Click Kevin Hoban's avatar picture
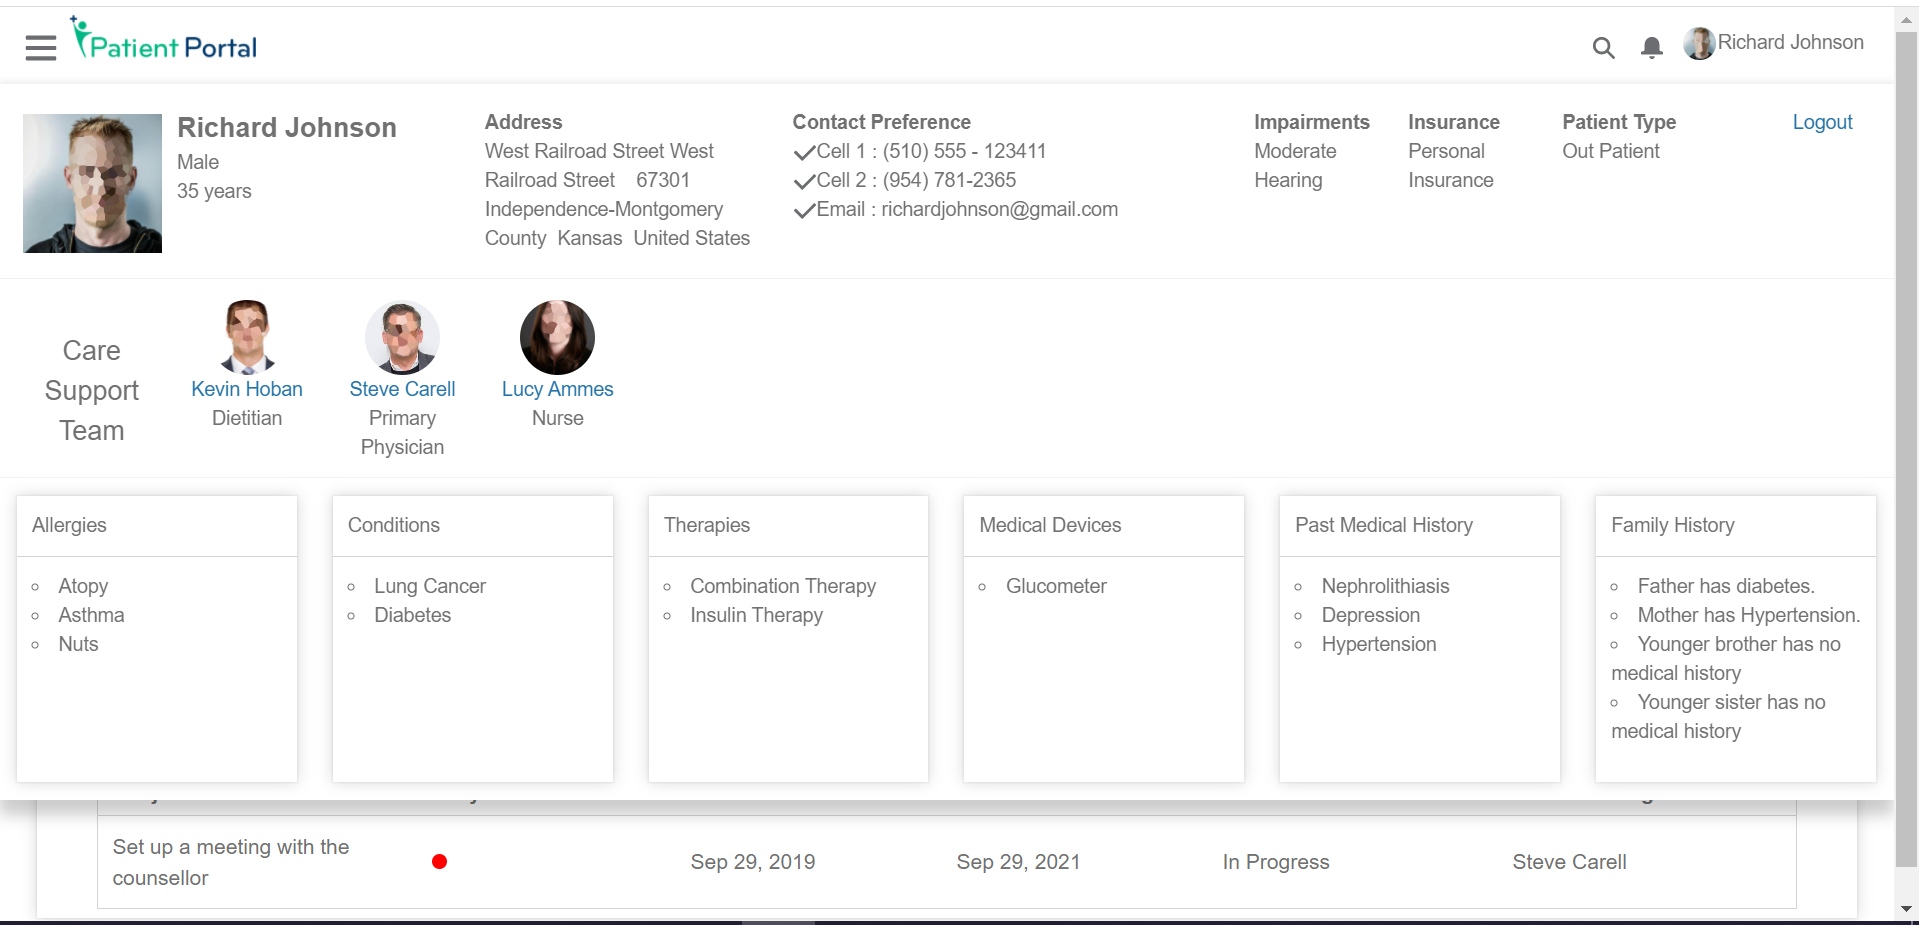This screenshot has width=1919, height=925. click(247, 337)
